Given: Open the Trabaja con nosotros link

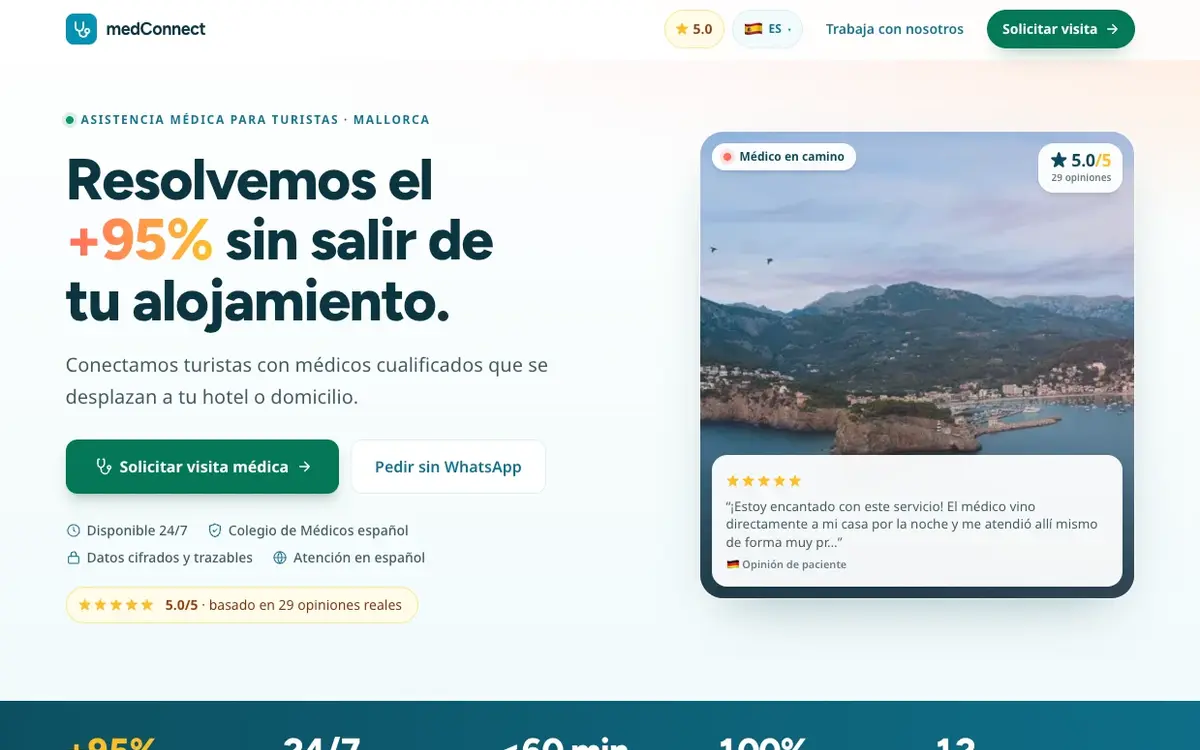Looking at the screenshot, I should click(x=895, y=29).
